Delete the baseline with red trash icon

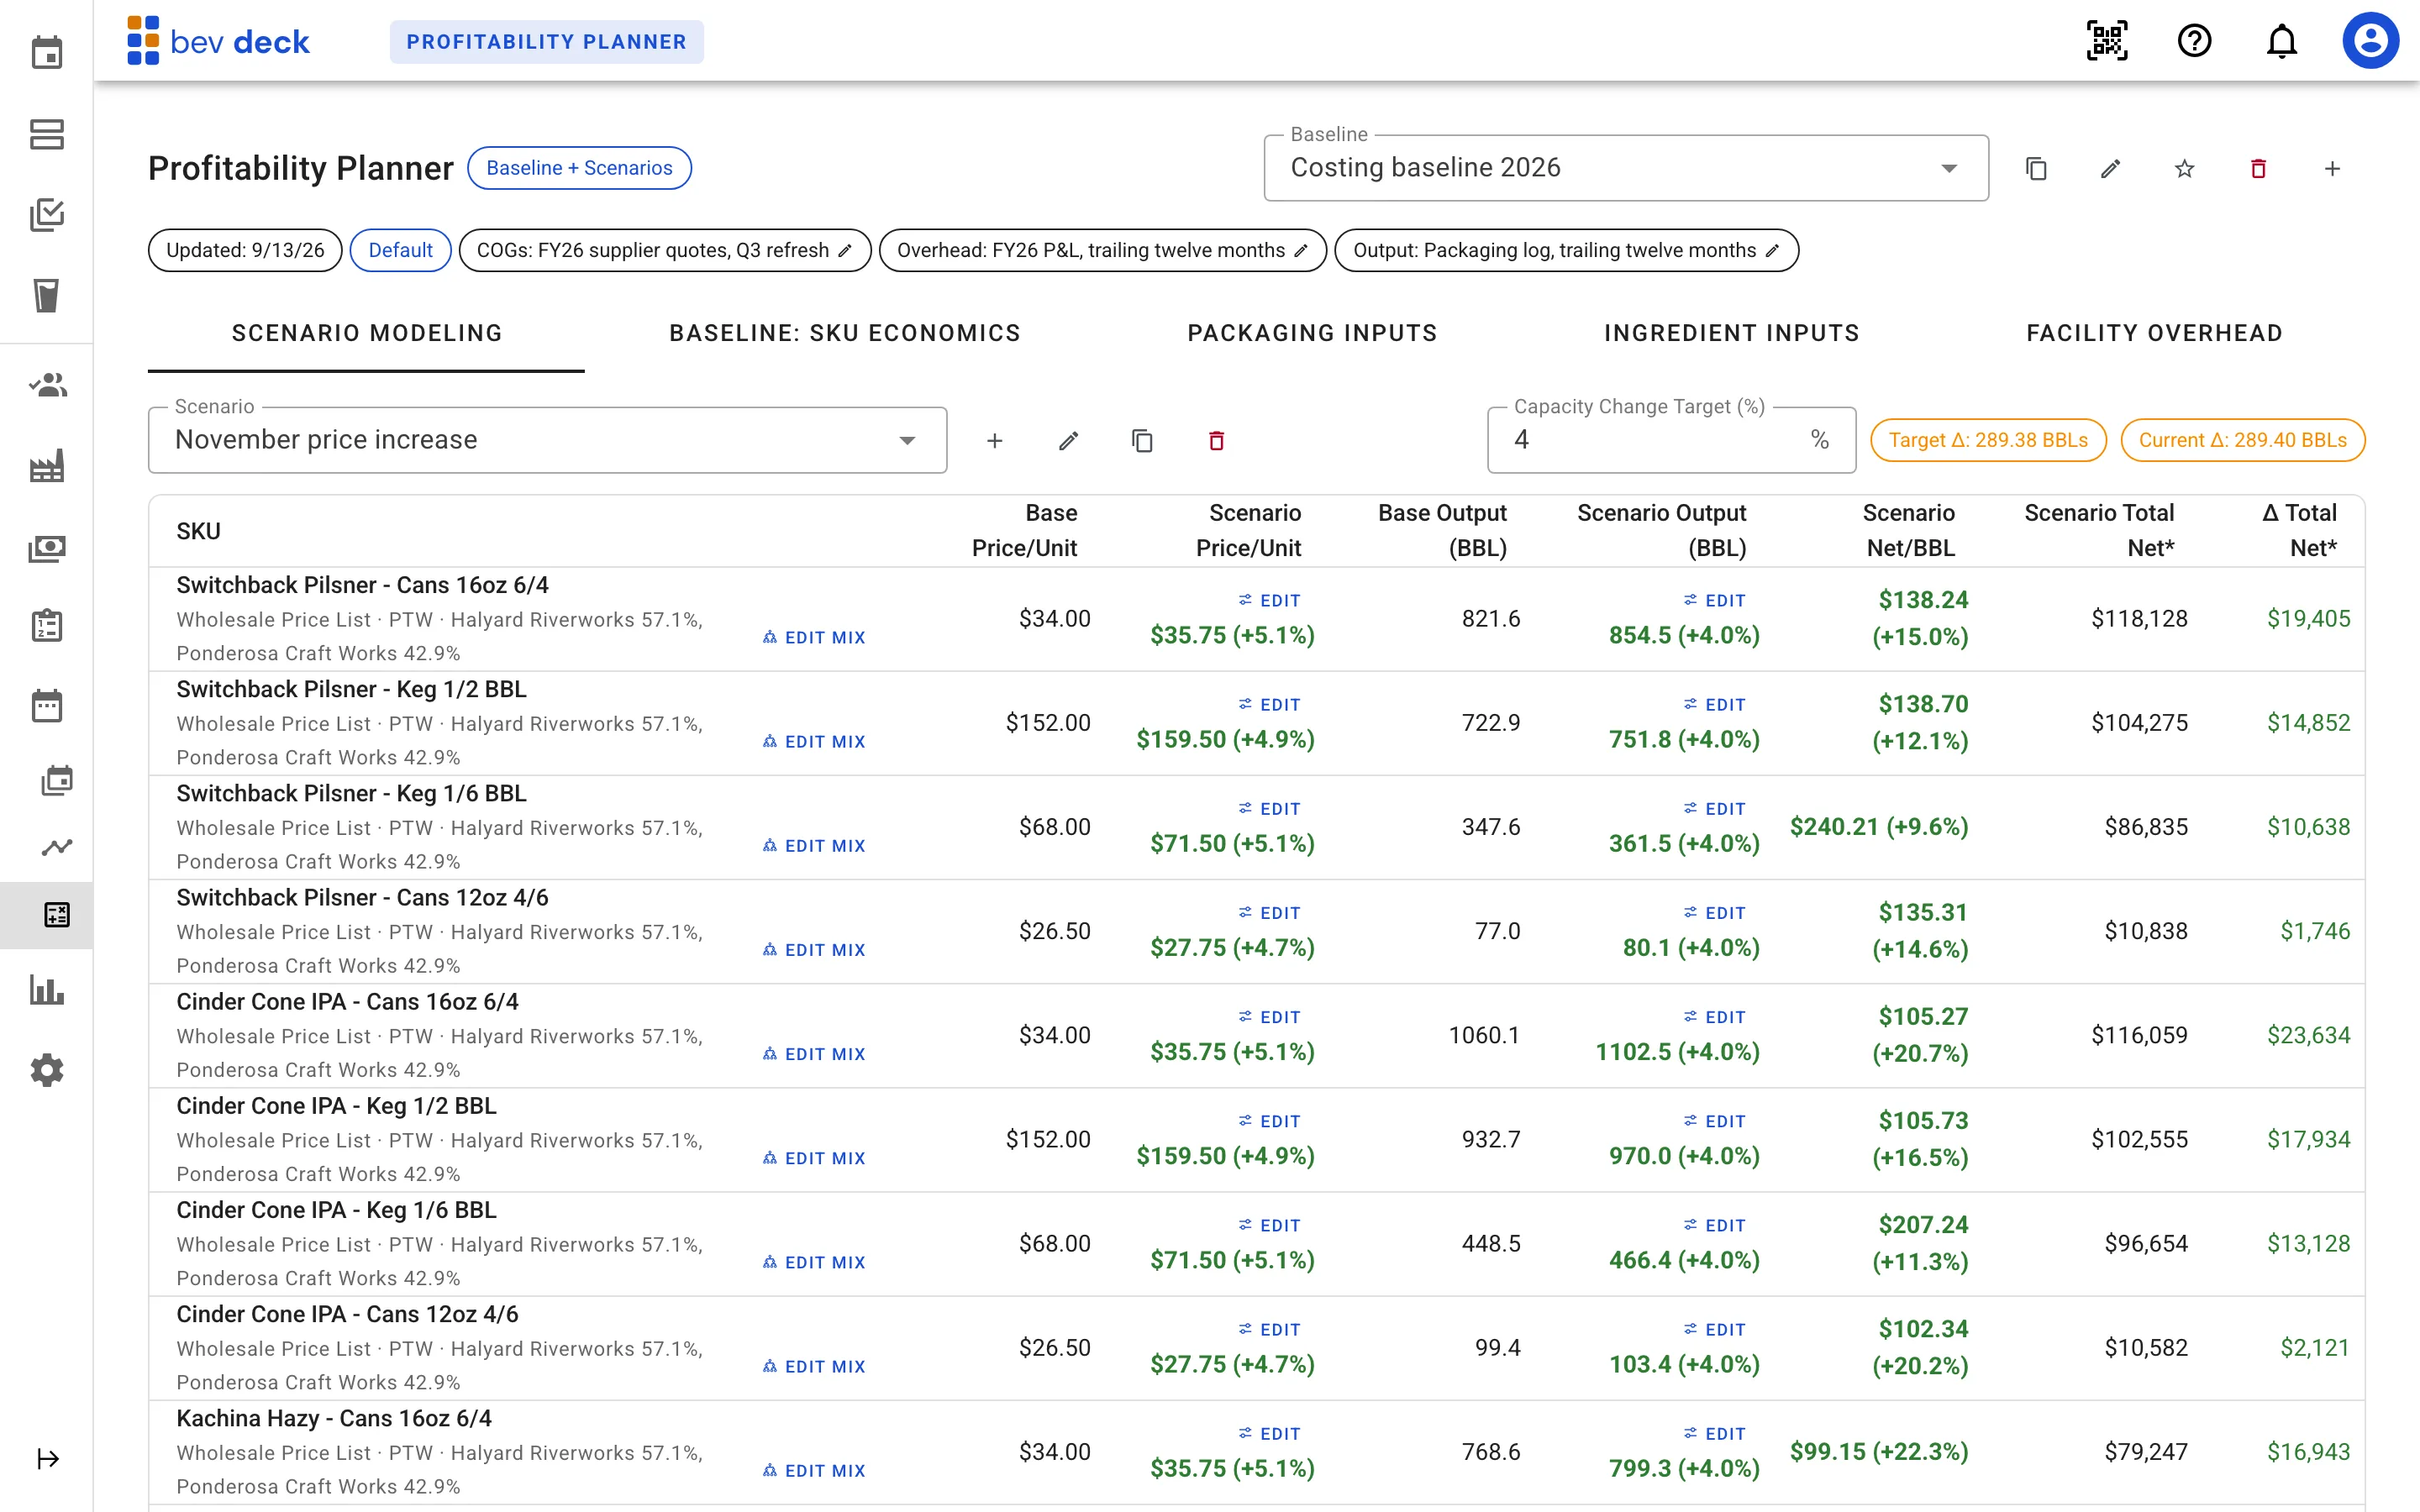click(2258, 168)
